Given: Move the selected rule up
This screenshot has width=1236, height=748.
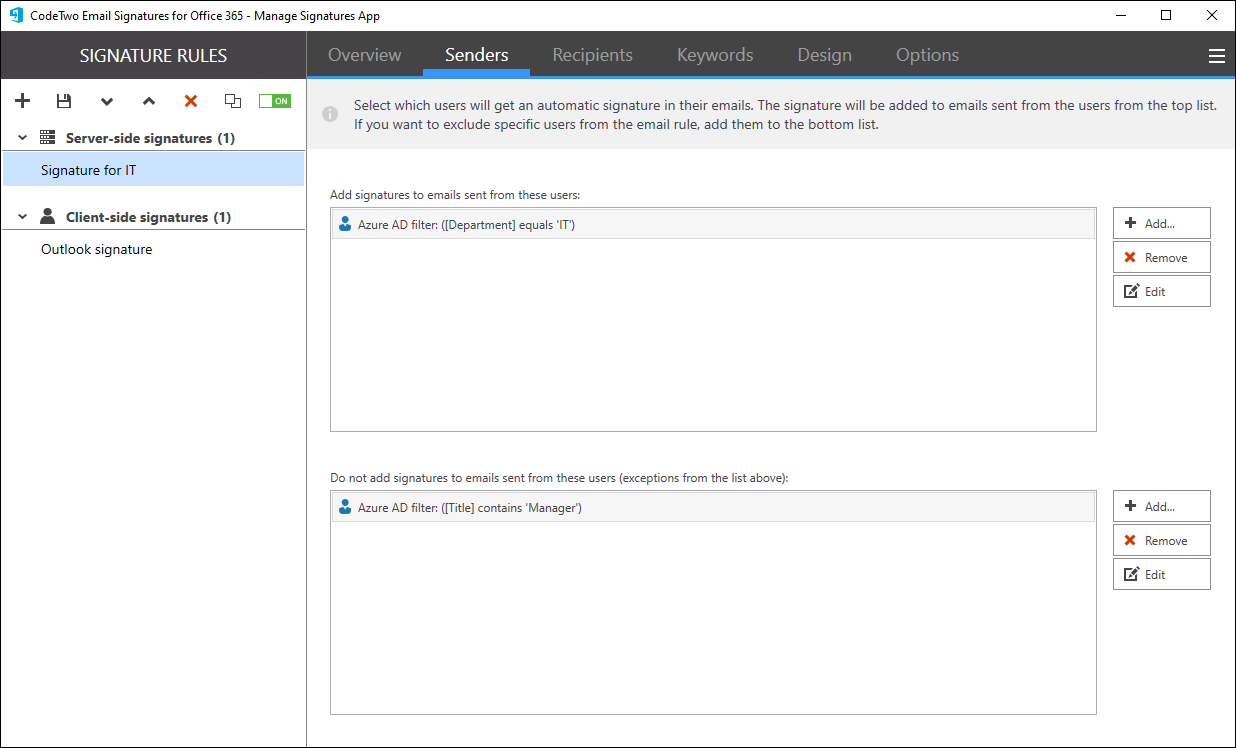Looking at the screenshot, I should pos(149,101).
